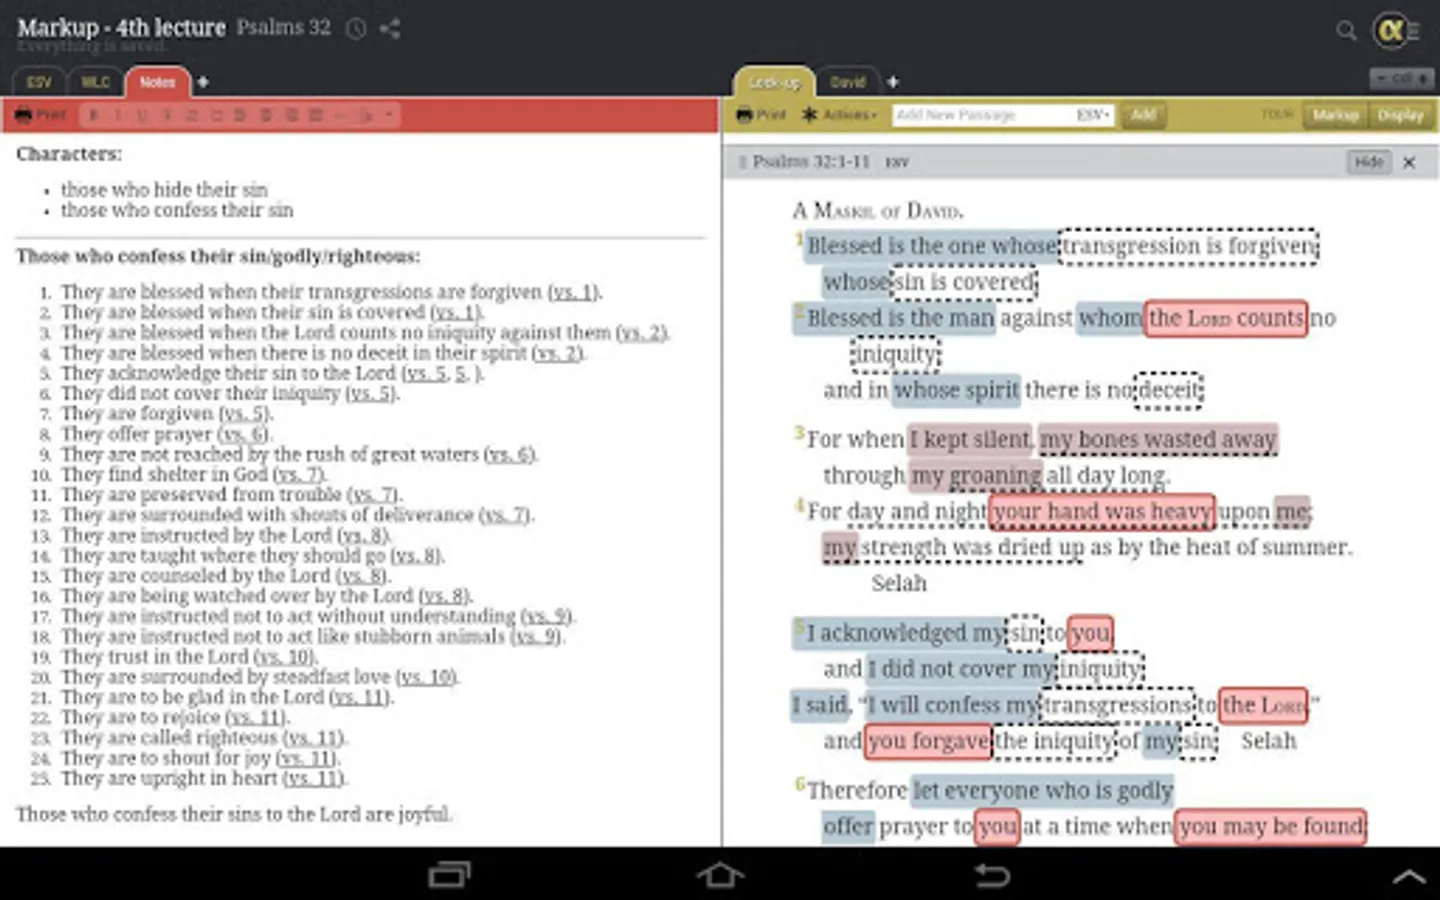Open vs. 9 link in 'stubborn animals' line

(537, 637)
